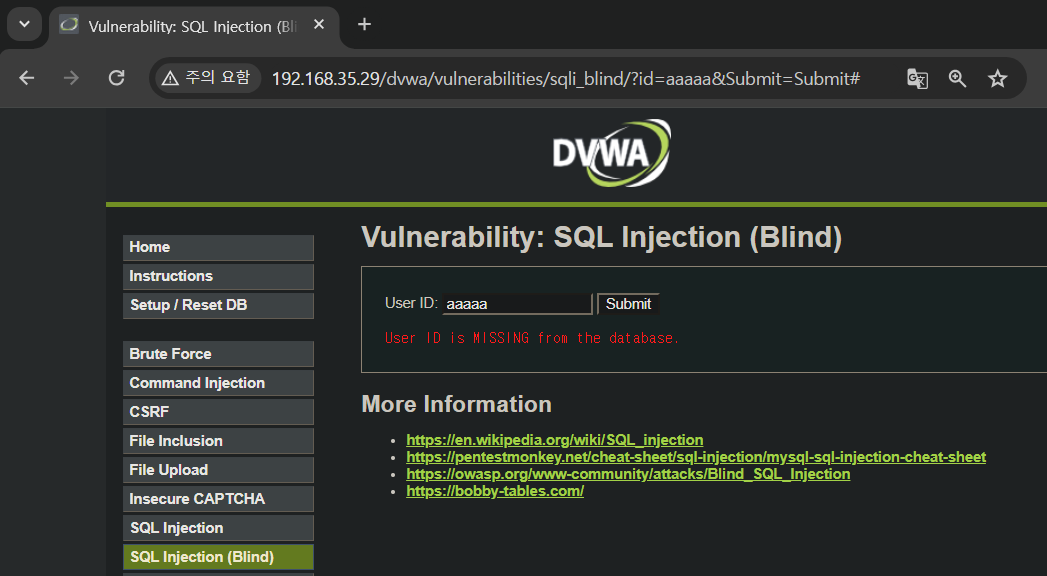Open a new browser tab
Screen dimensions: 1047x576
click(x=364, y=25)
